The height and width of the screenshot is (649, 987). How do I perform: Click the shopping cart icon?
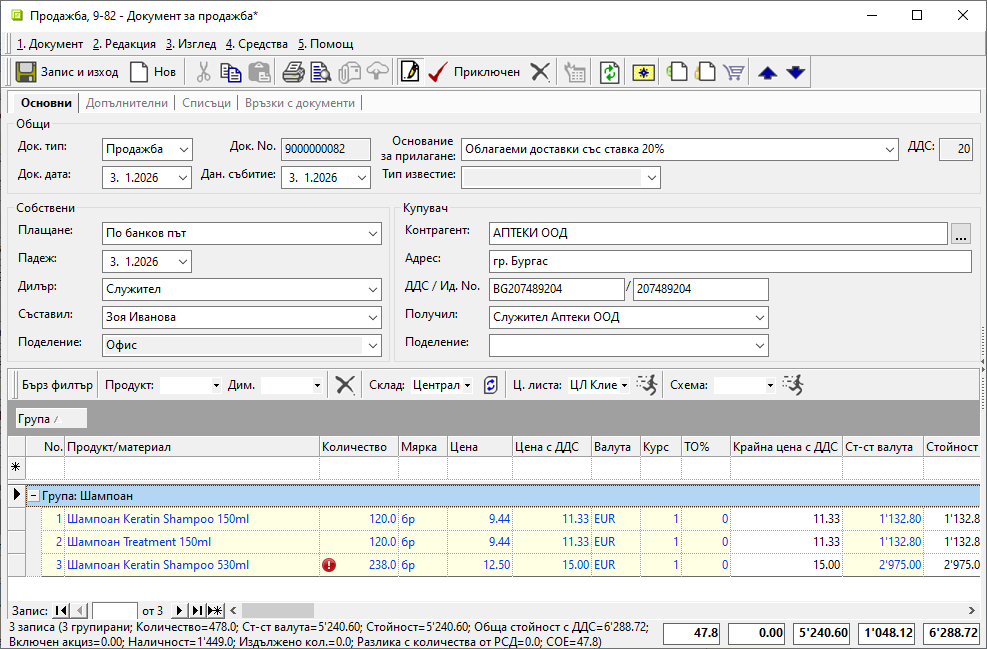(735, 72)
